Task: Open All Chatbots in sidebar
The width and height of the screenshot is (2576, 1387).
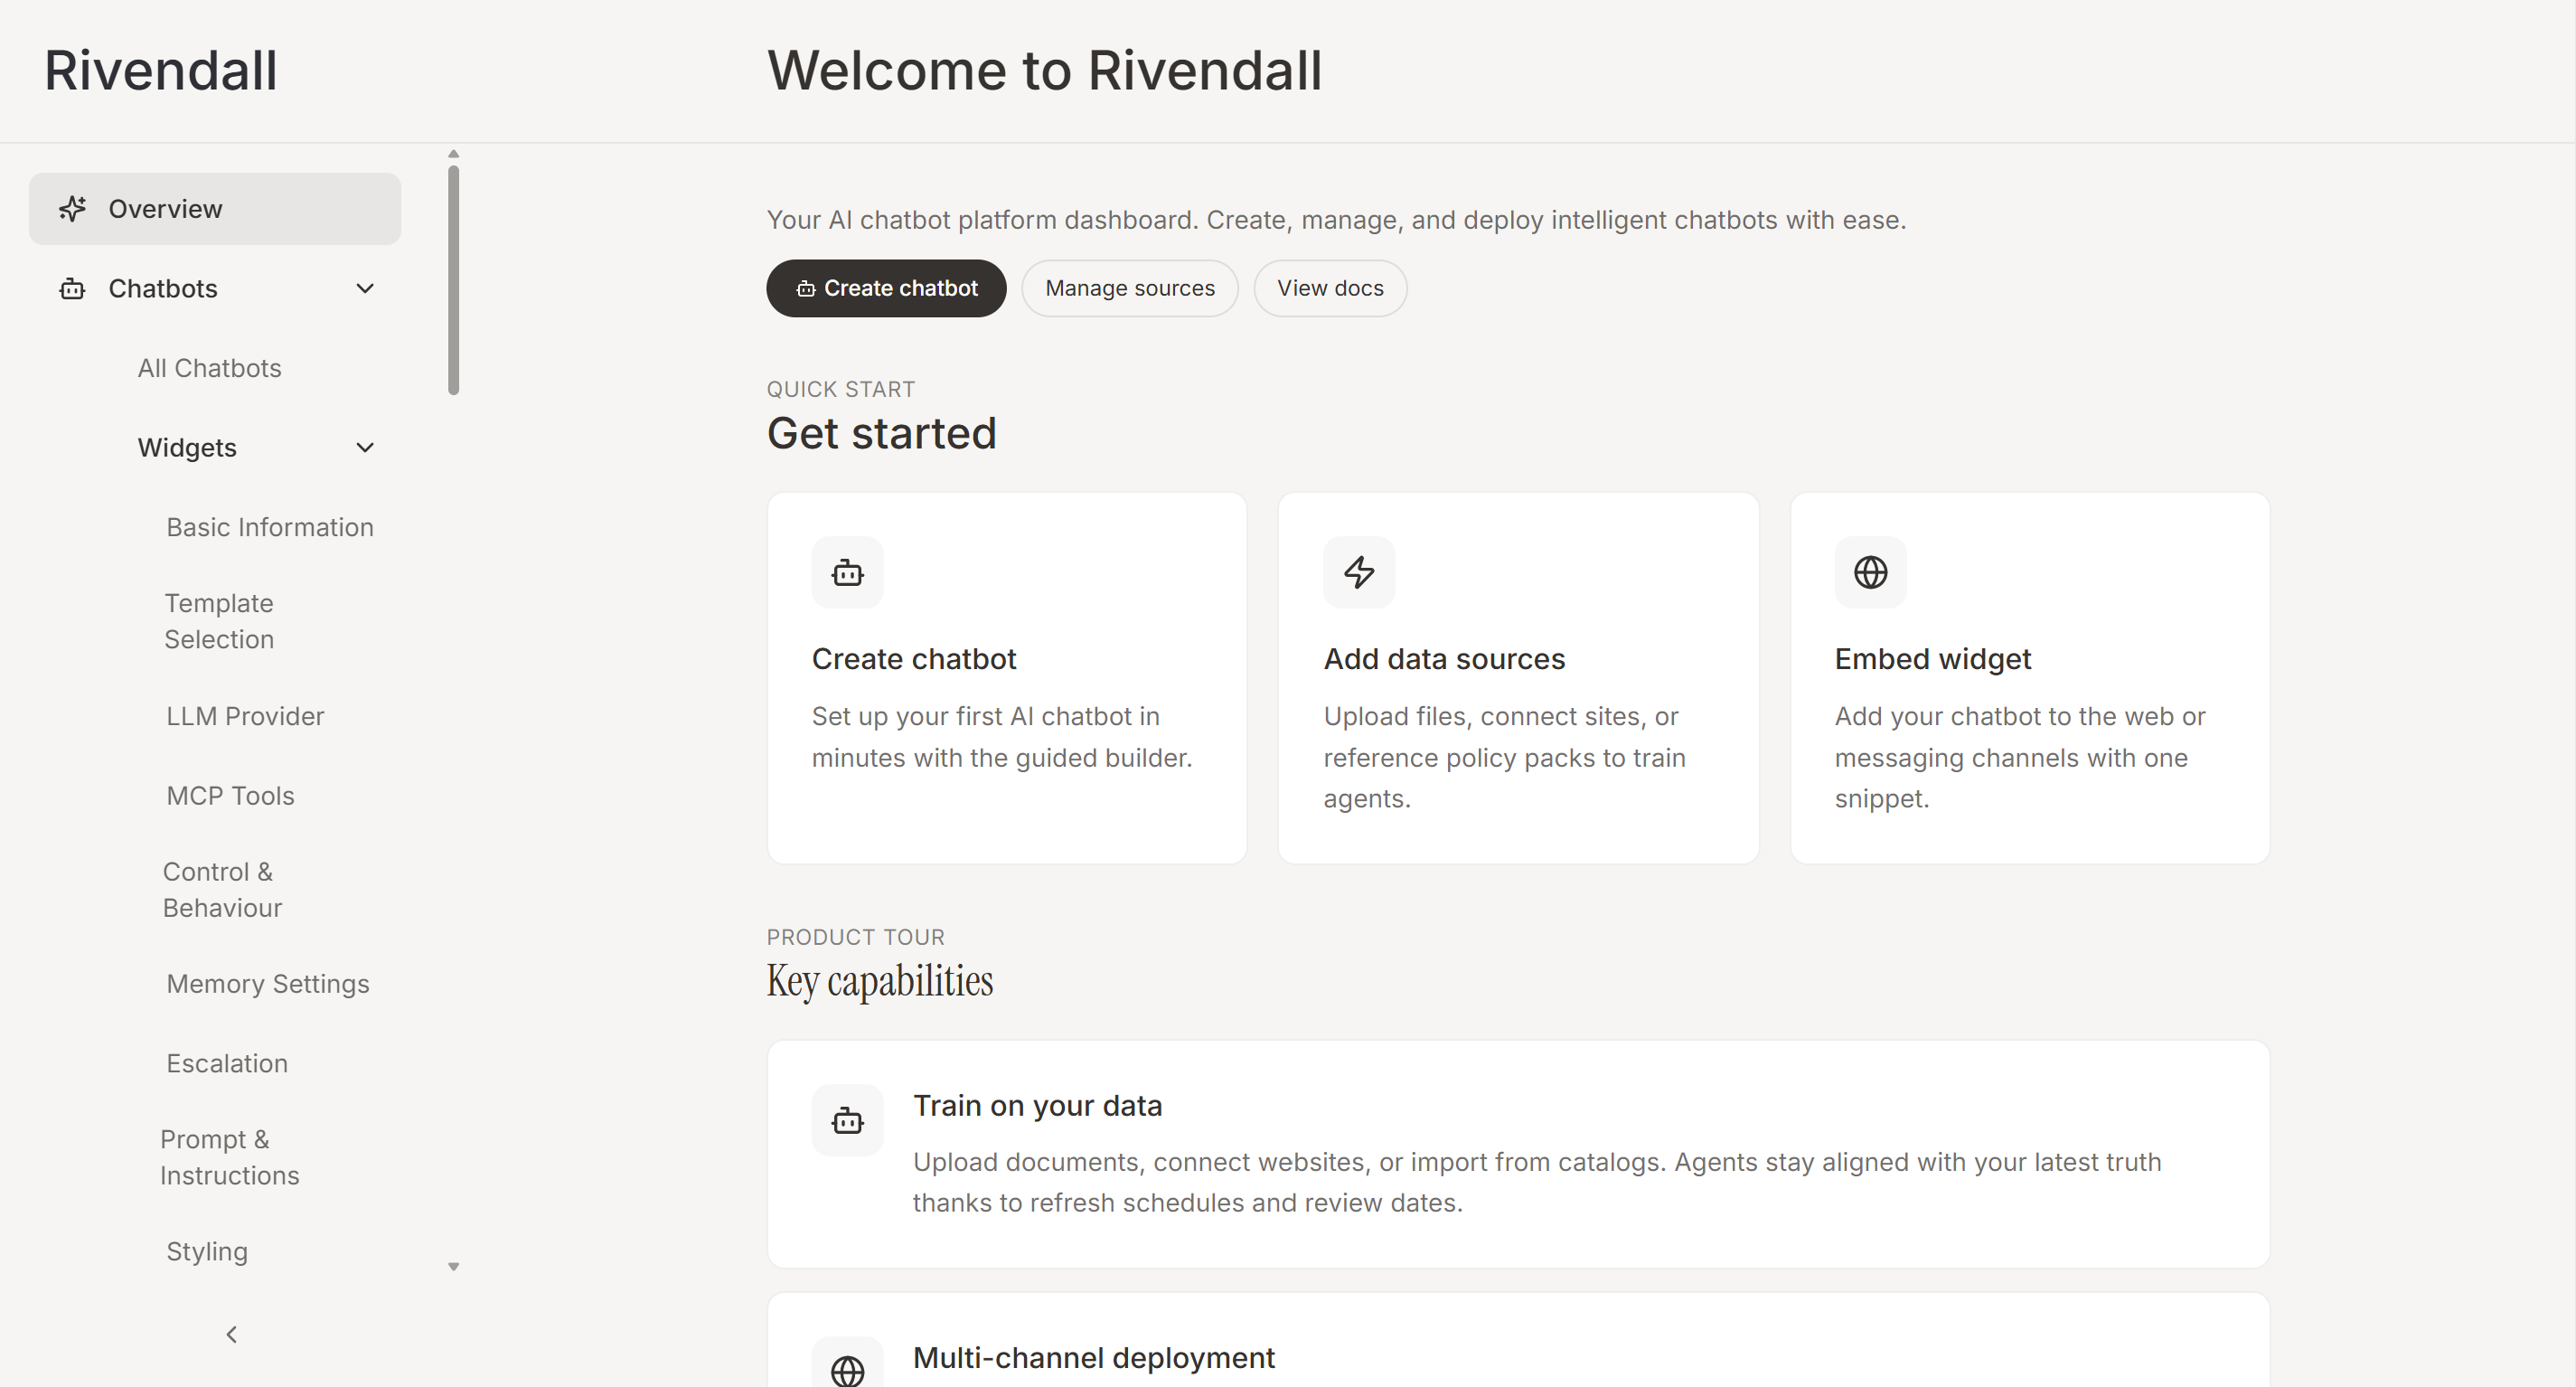Action: 209,368
